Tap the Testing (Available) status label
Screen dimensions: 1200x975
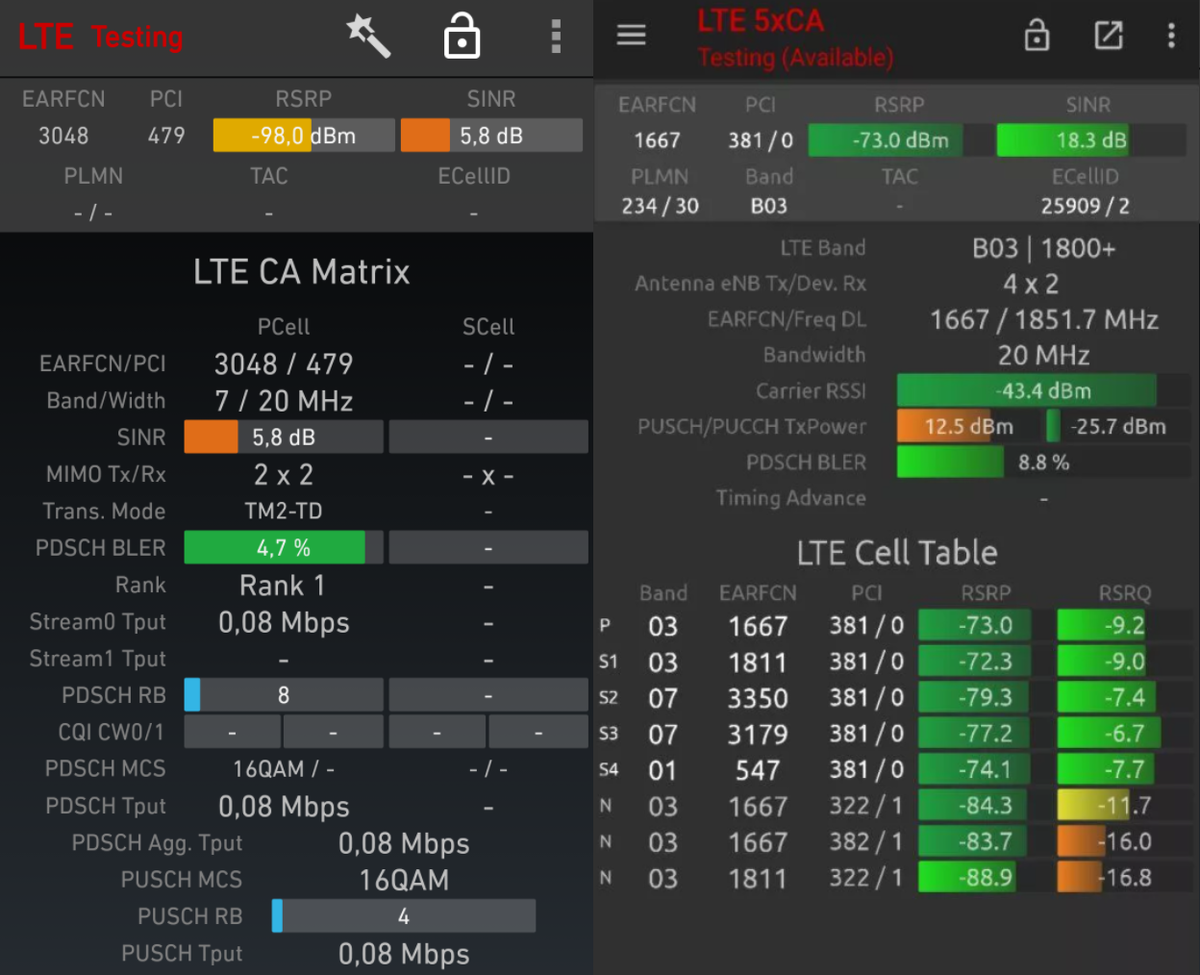pos(796,59)
